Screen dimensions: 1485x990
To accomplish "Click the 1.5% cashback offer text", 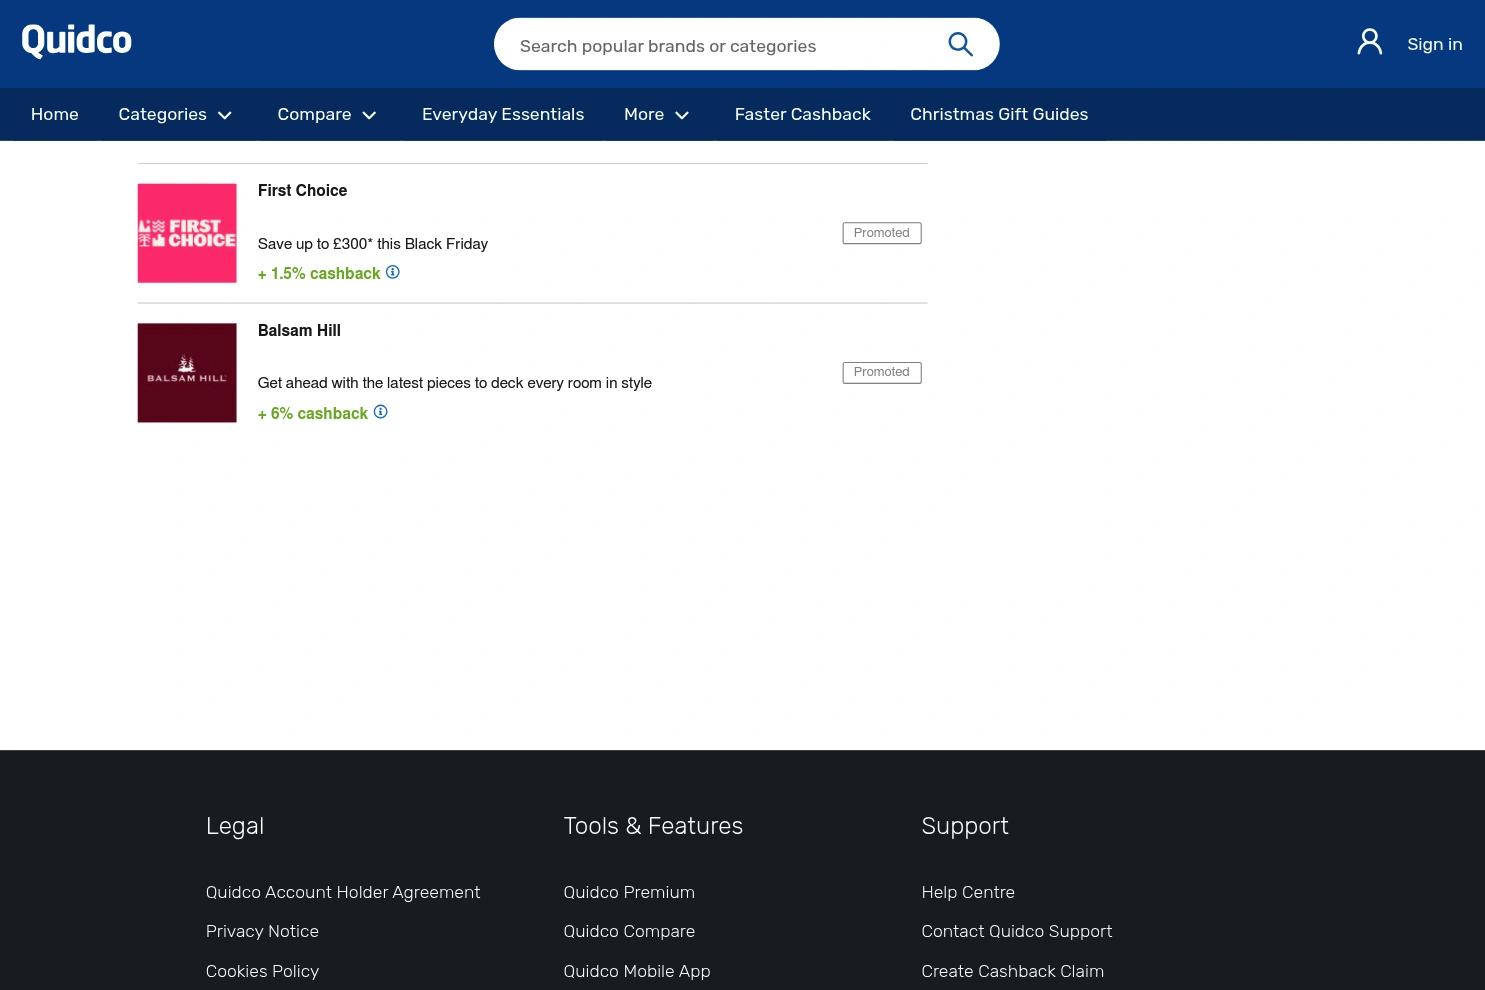I will [319, 273].
